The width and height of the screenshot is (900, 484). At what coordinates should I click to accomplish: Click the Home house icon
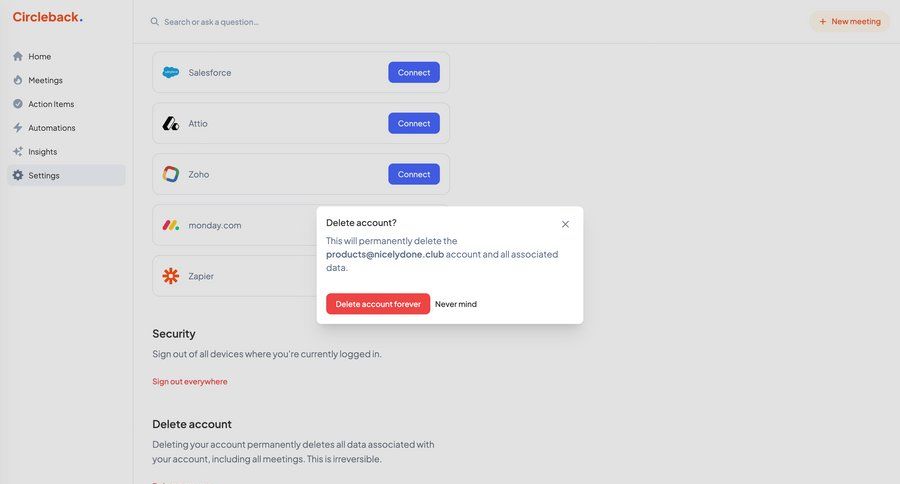pos(18,56)
